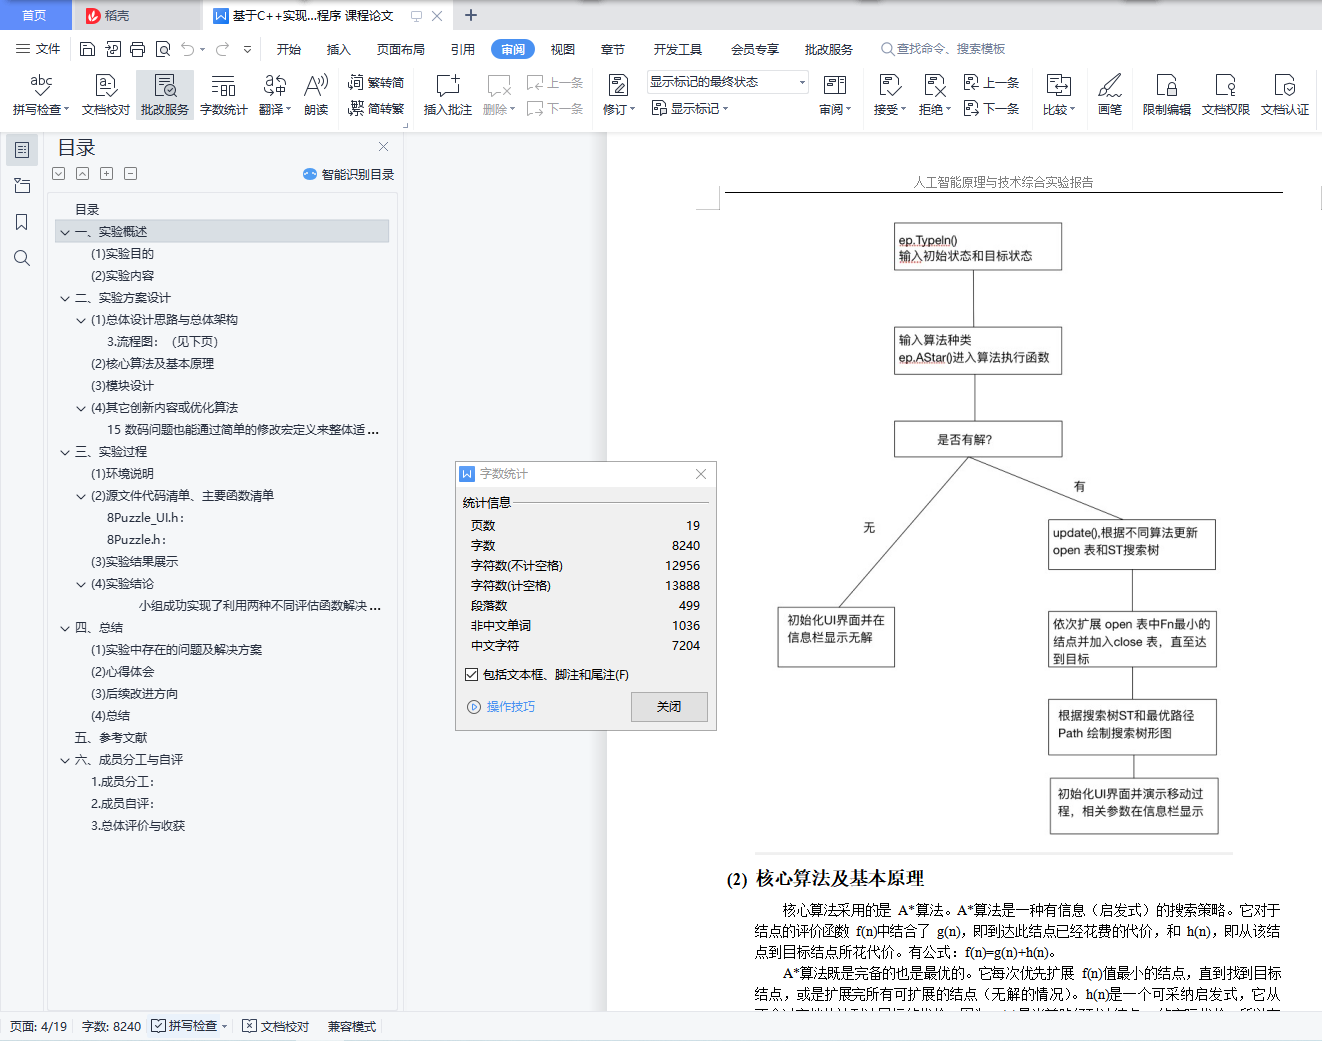Collapse 六、成员分工与自评 outline node
This screenshot has width=1322, height=1041.
click(65, 760)
